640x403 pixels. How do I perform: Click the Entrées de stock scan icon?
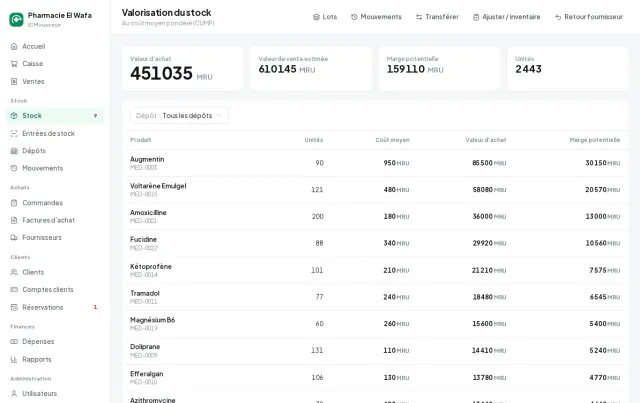[x=14, y=133]
